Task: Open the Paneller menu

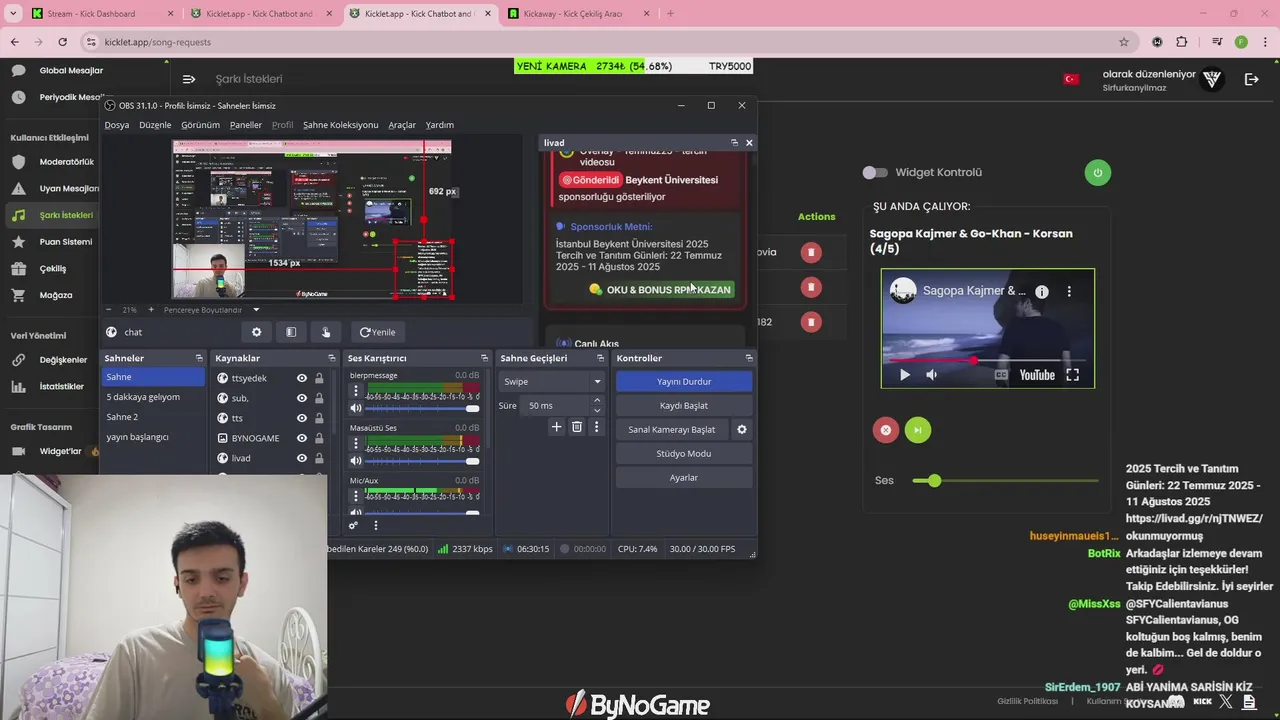Action: (246, 125)
